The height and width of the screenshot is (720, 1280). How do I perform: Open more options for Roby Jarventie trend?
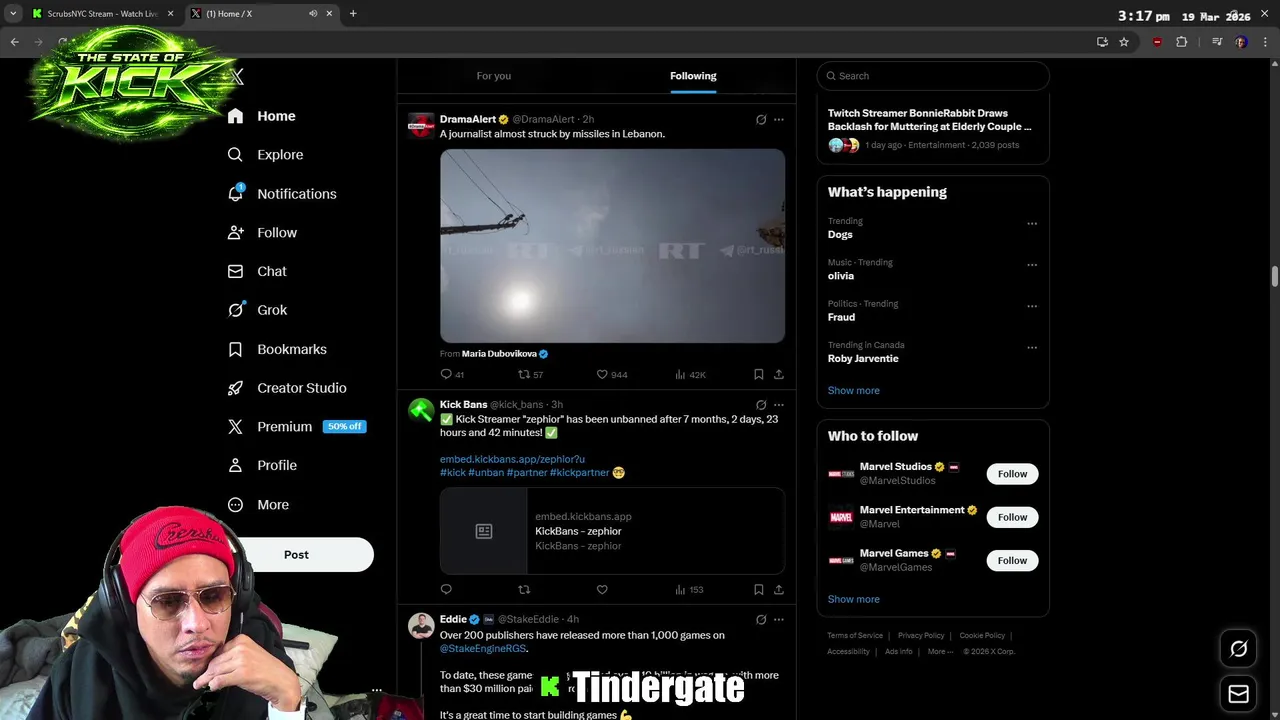point(1032,348)
